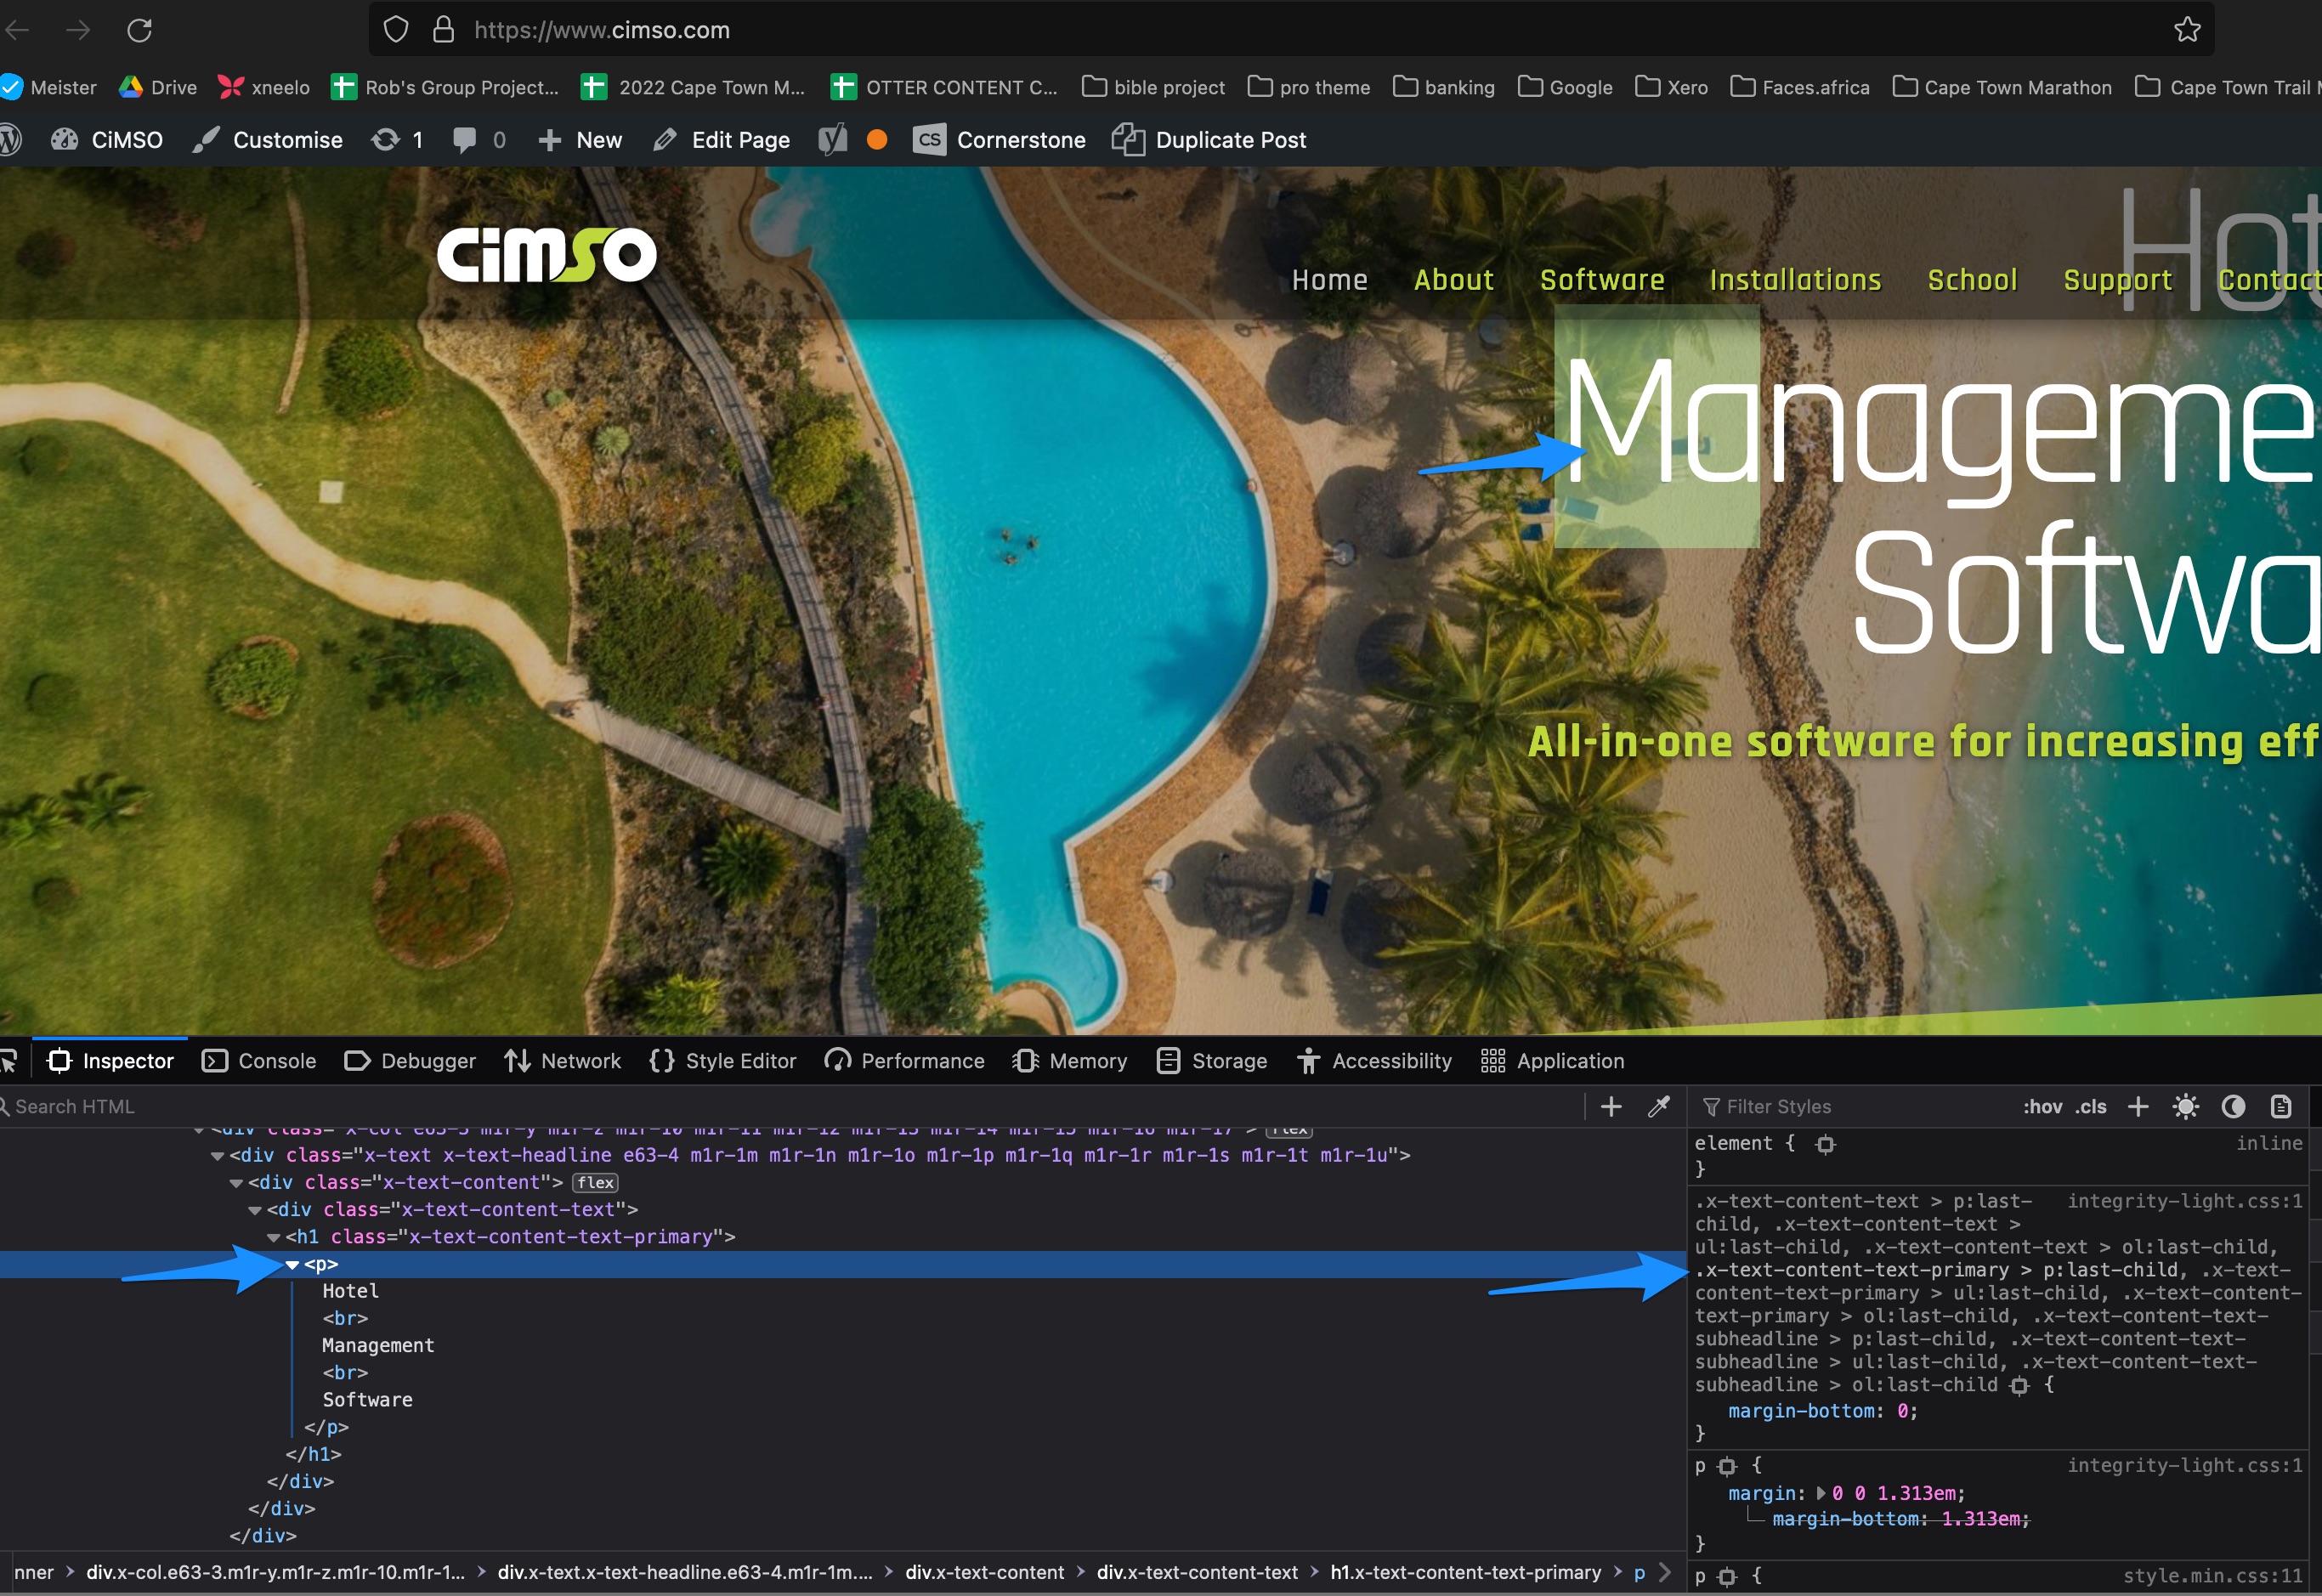The width and height of the screenshot is (2322, 1596).
Task: Click the Search HTML input field
Action: point(790,1106)
